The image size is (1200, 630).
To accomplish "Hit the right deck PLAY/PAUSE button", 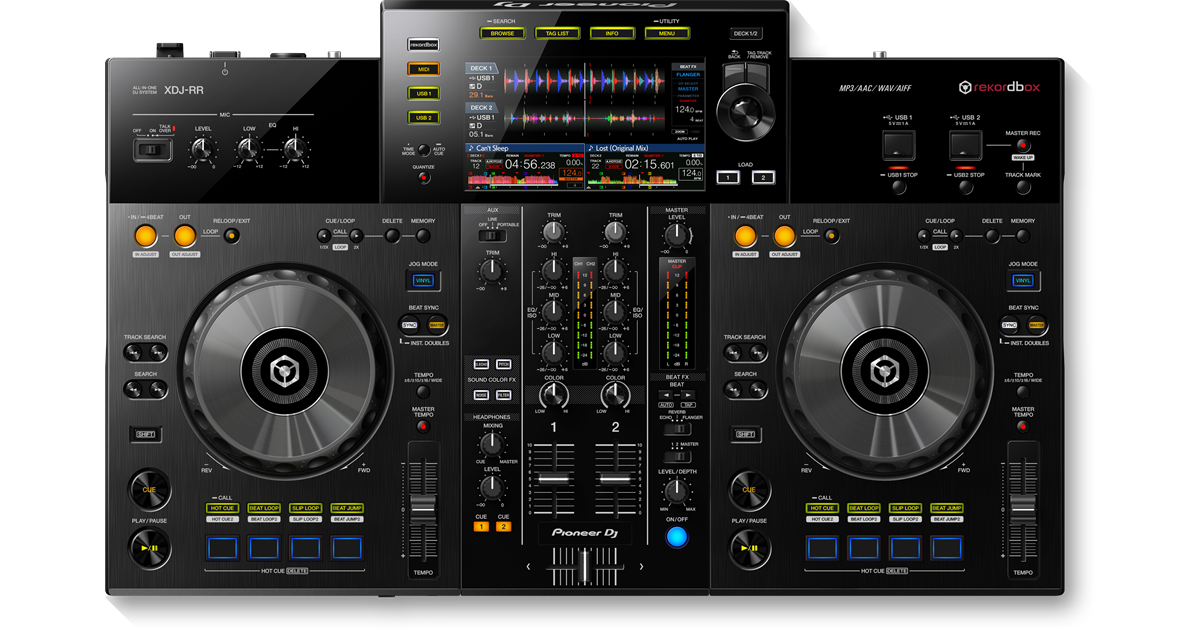I will click(x=750, y=548).
